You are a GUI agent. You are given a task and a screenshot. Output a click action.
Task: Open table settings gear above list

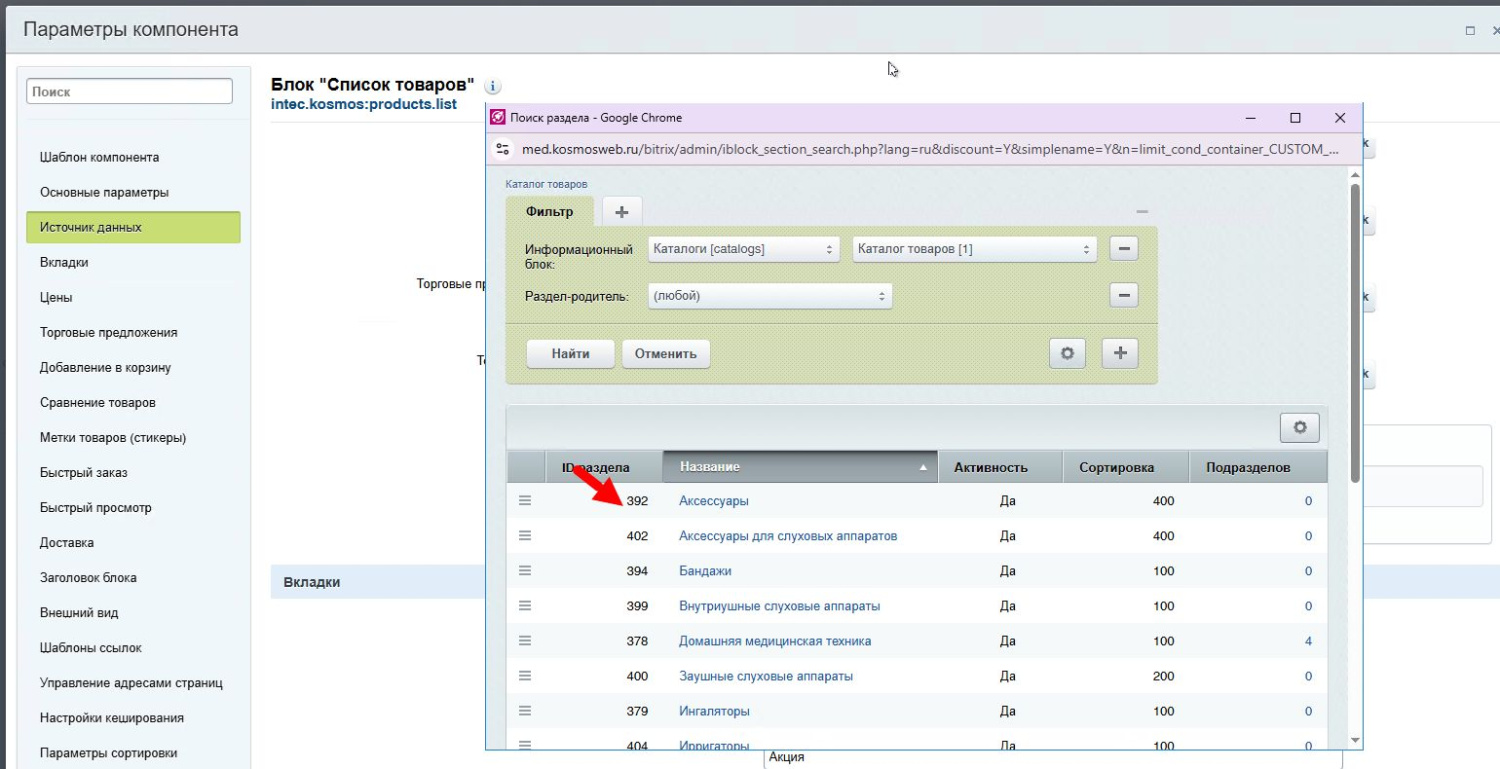coord(1299,427)
